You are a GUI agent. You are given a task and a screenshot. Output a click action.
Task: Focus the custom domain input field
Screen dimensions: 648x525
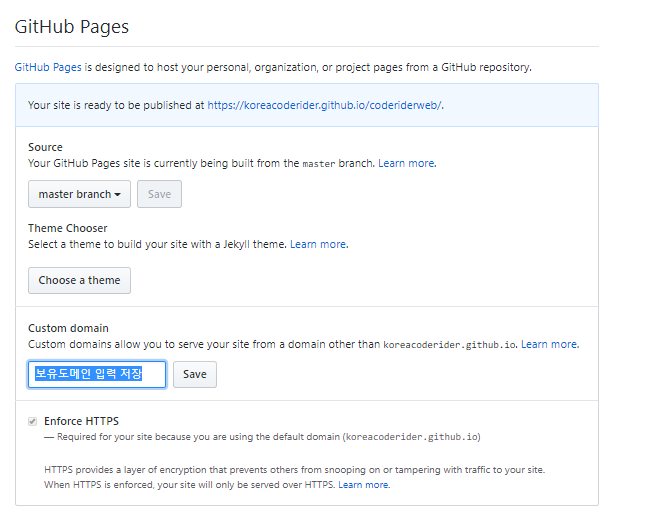coord(97,375)
